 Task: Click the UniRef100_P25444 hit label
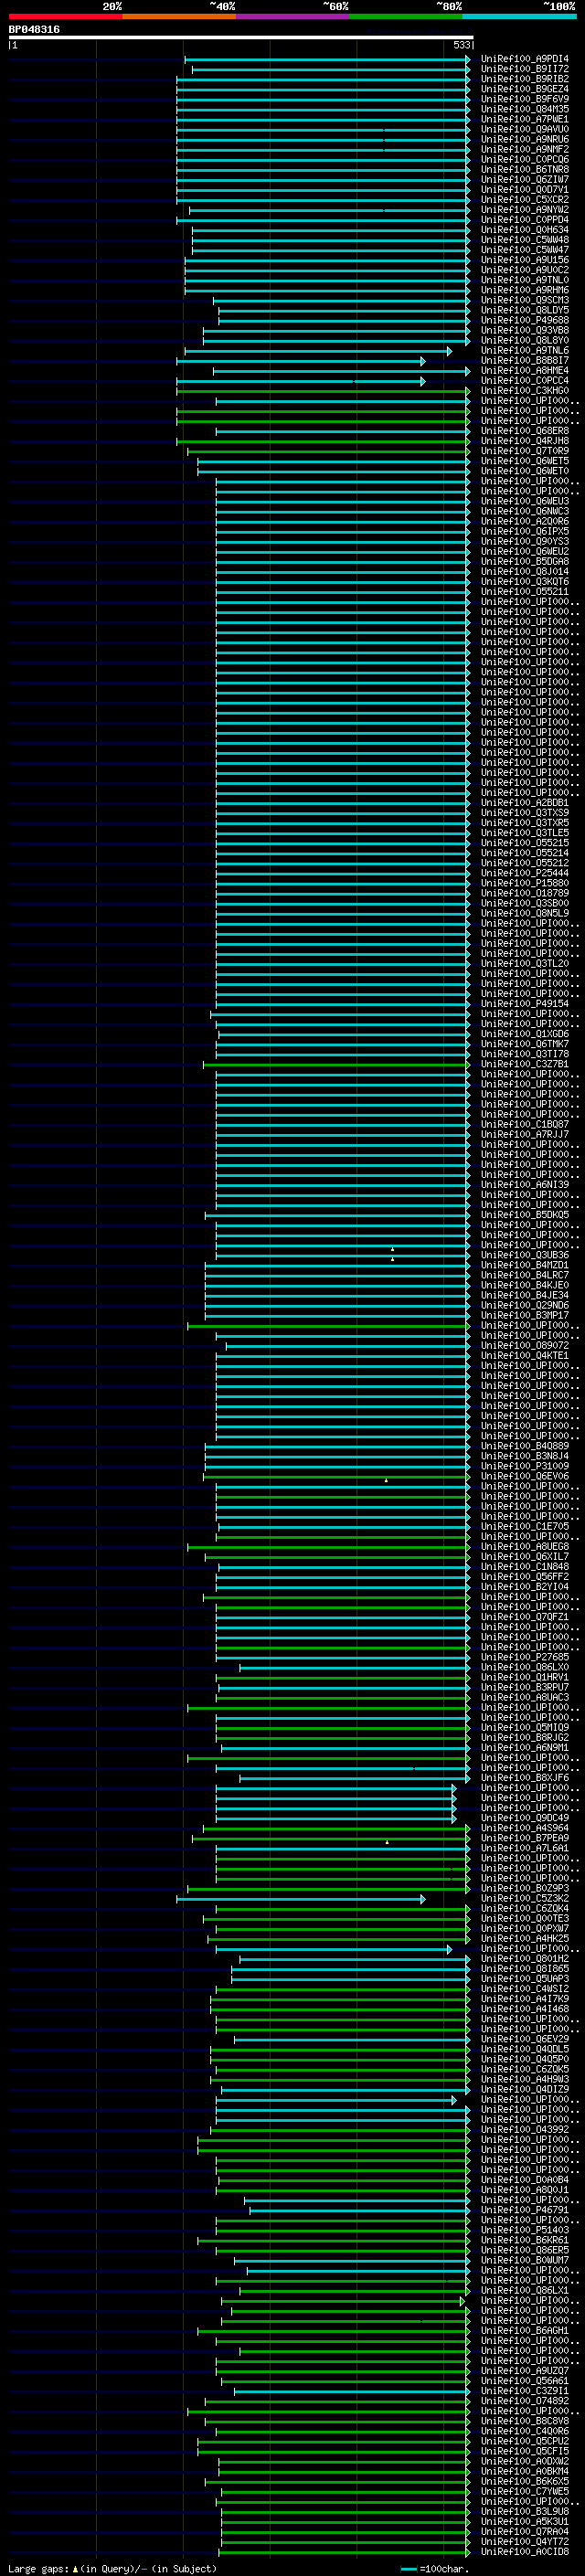click(x=524, y=873)
